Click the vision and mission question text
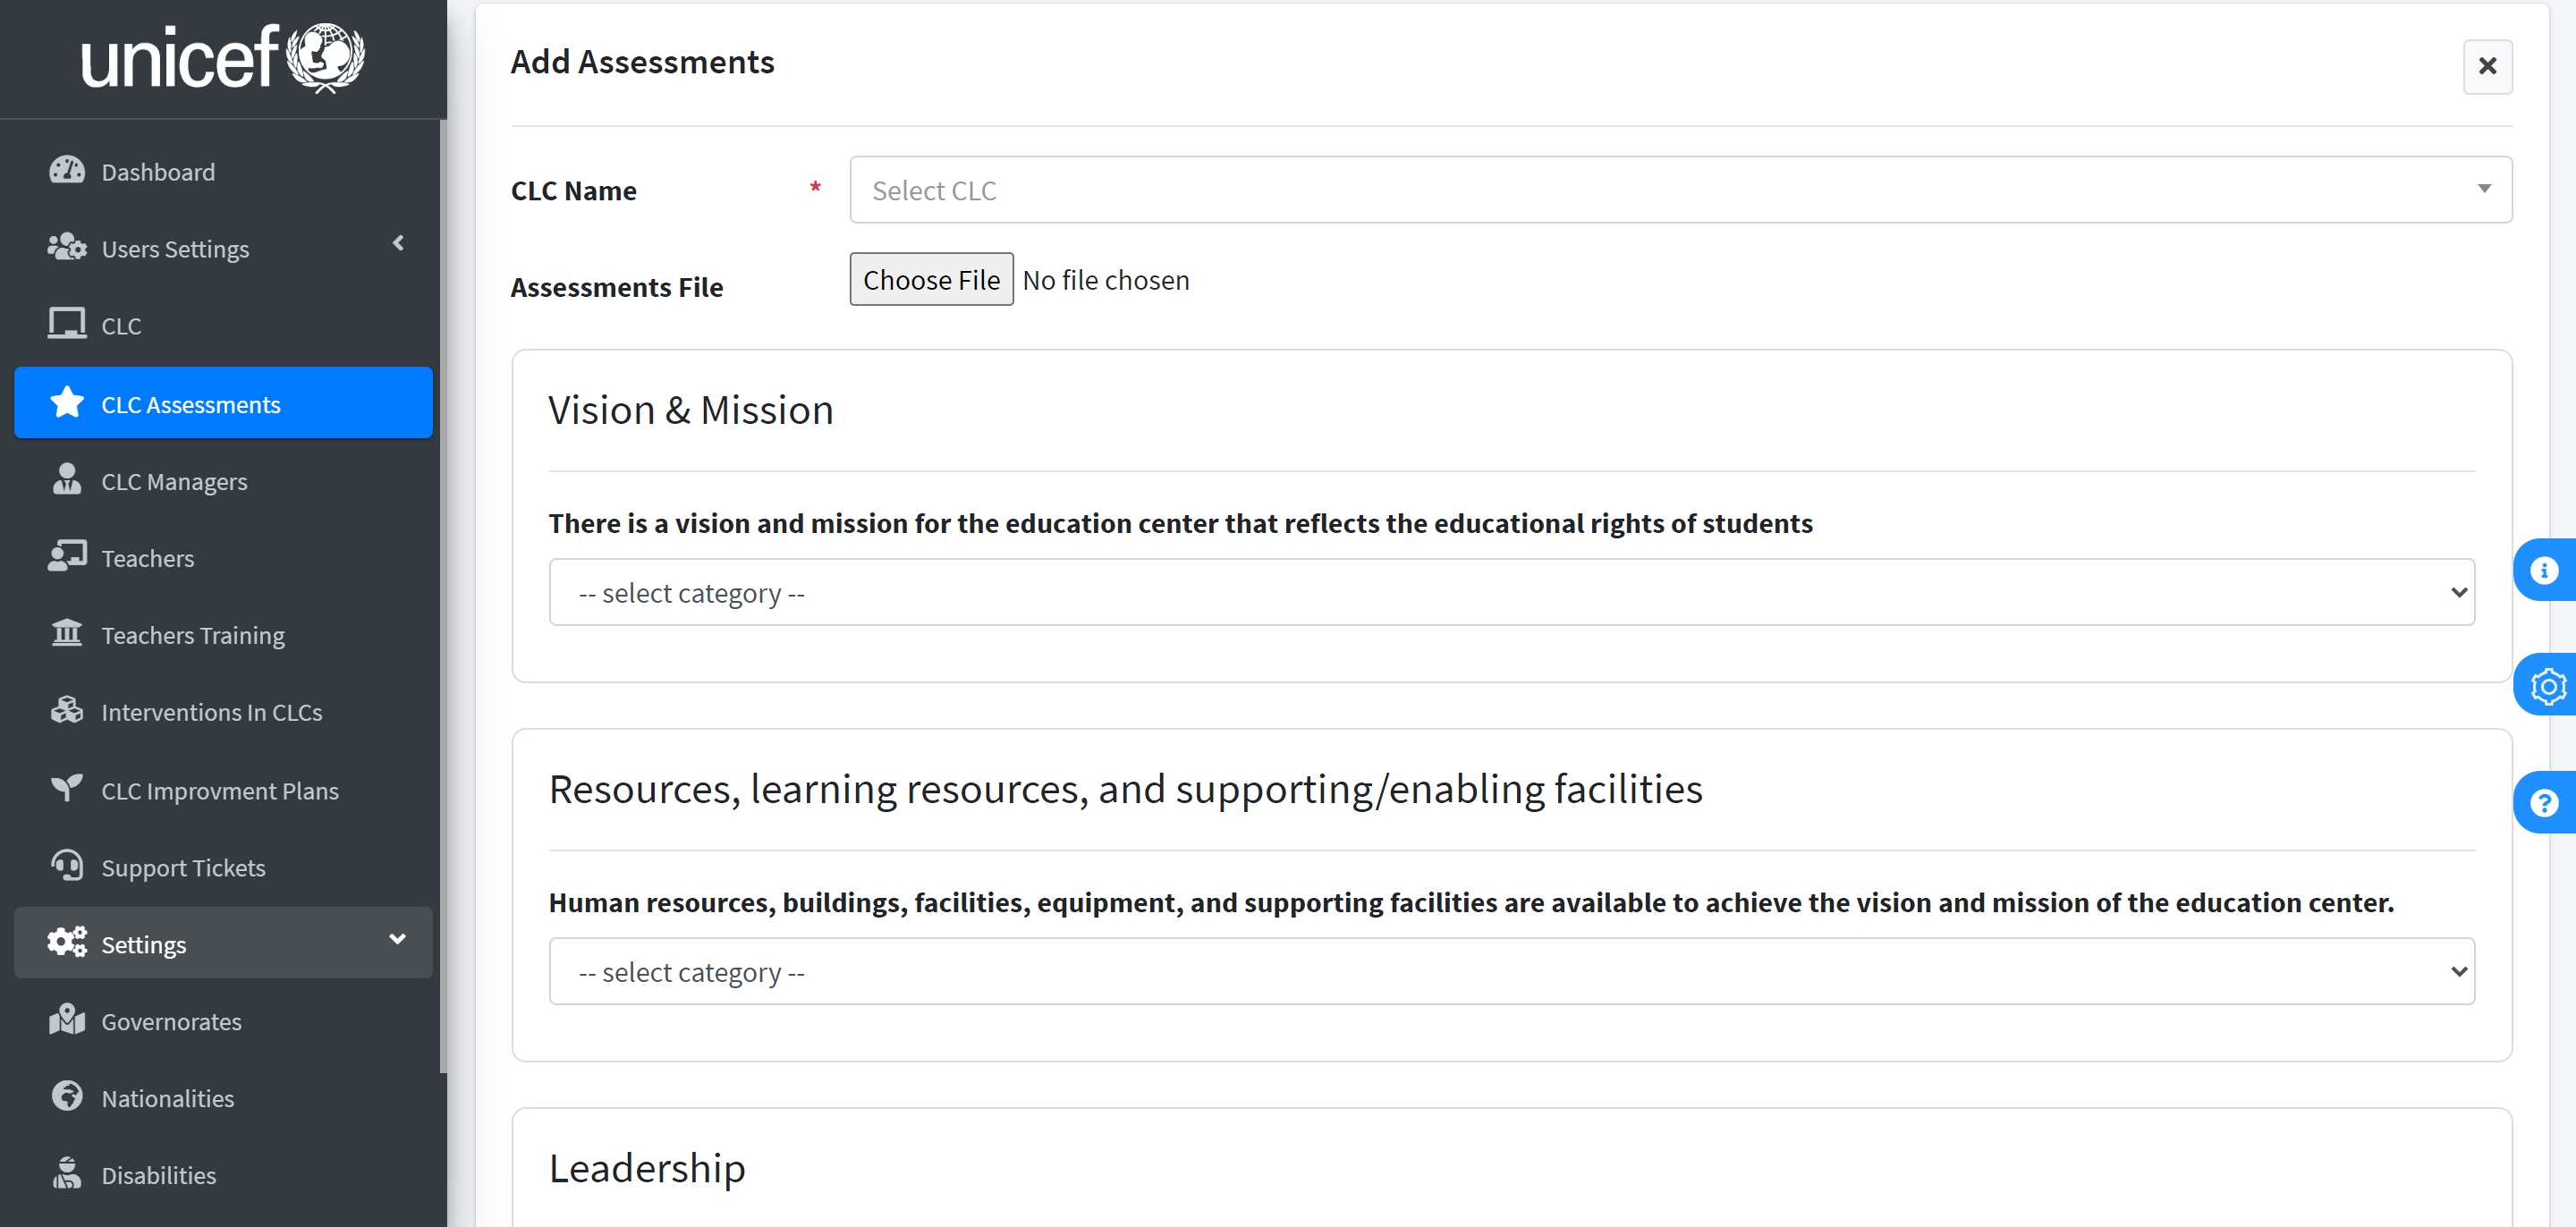Screen dimensions: 2576x1227 [x=1180, y=523]
